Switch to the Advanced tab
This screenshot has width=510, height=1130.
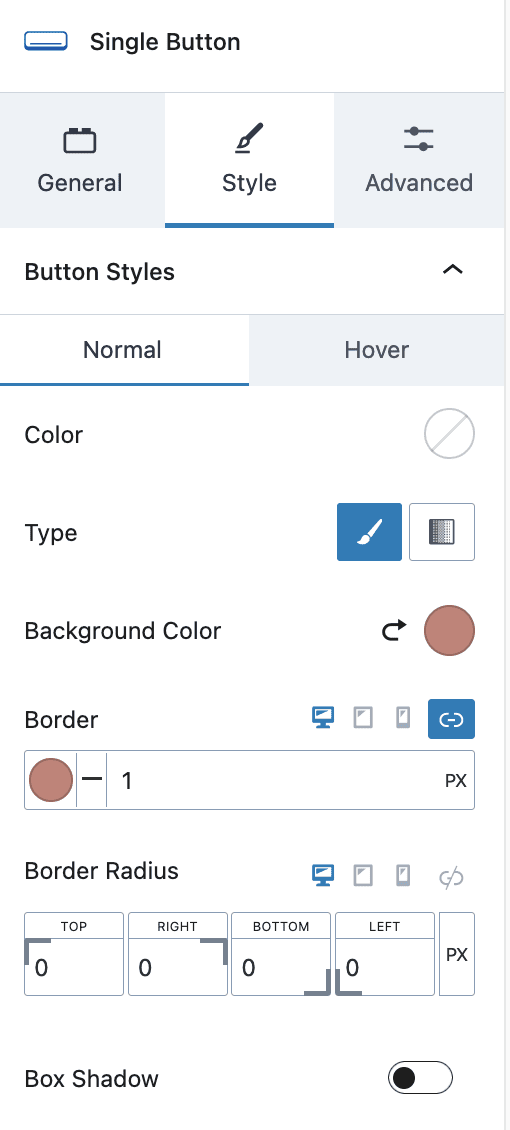coord(419,161)
